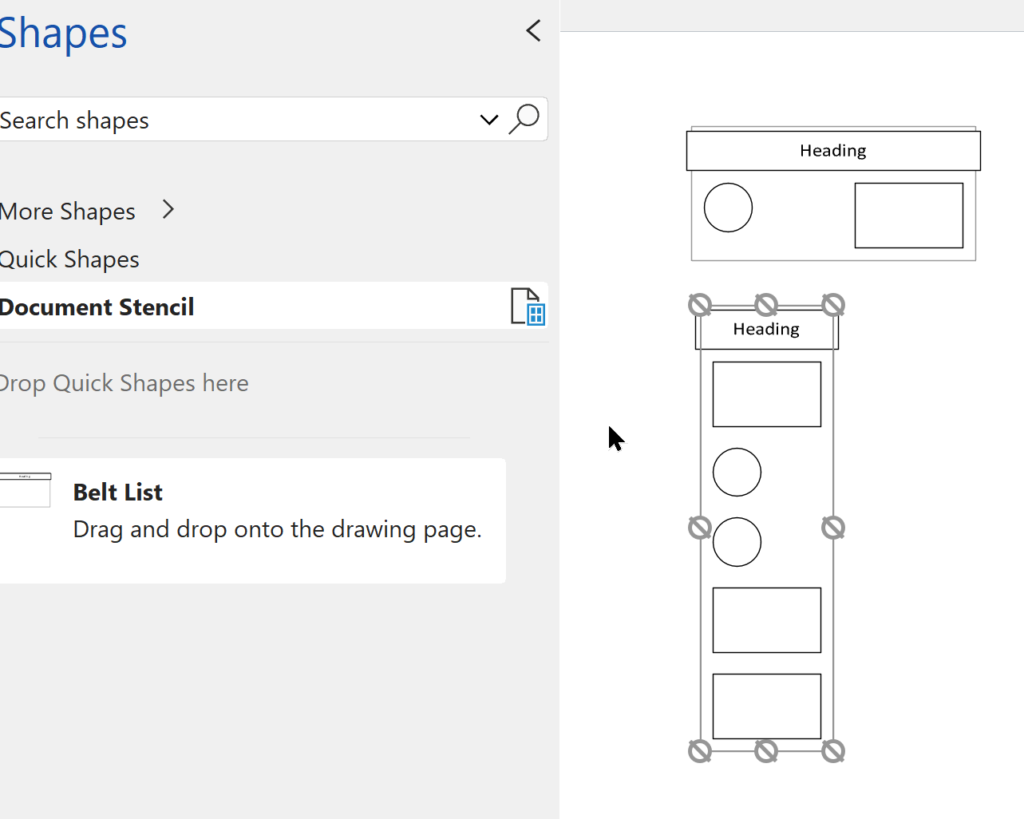Viewport: 1024px width, 819px height.
Task: Click the lock padlock icon on the shape's top-left corner
Action: (700, 305)
